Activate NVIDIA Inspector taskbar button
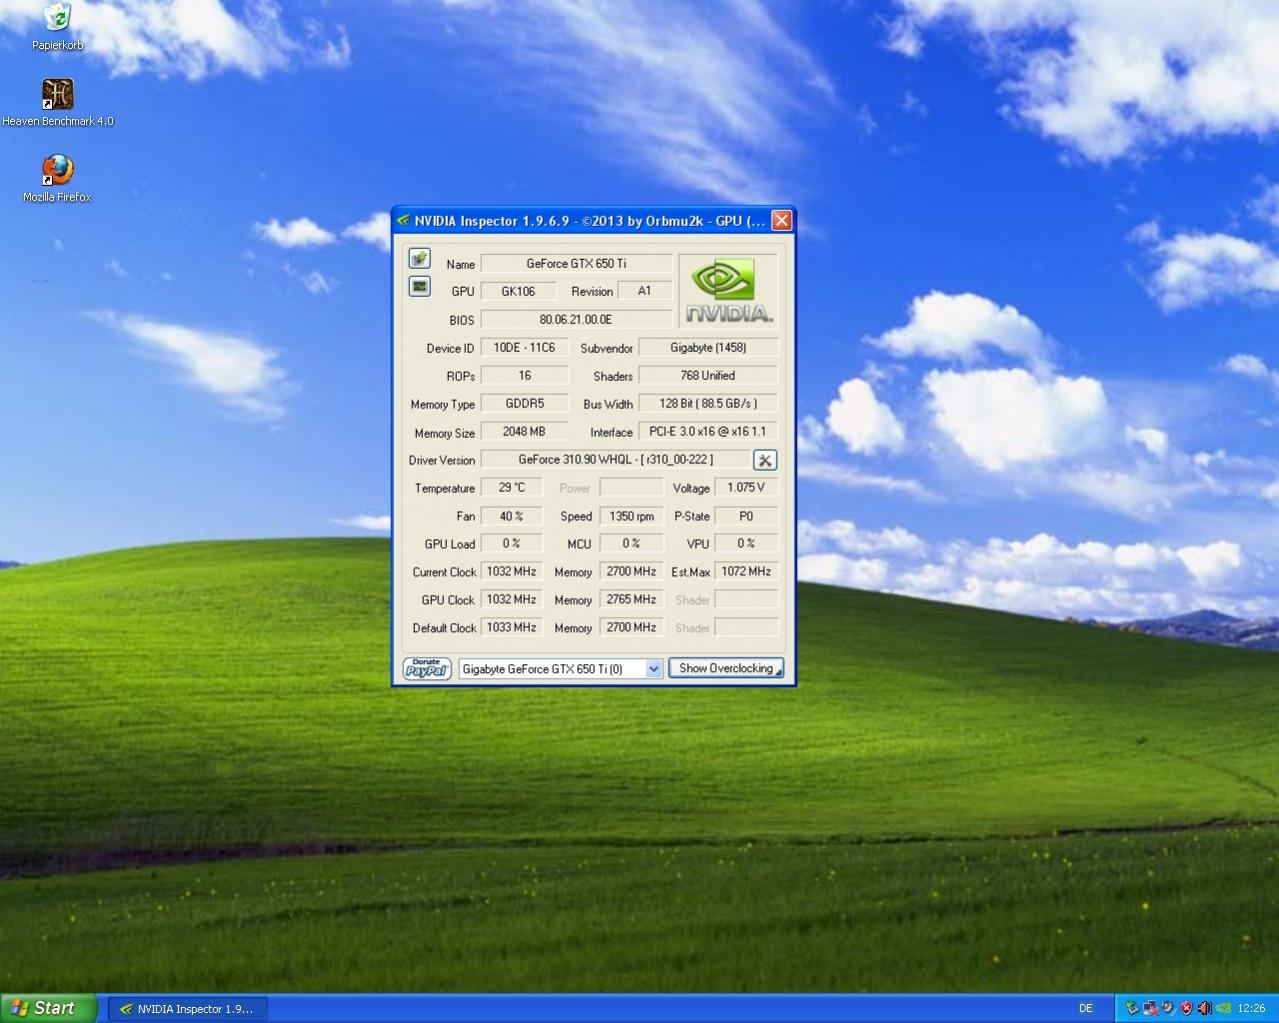 (187, 1008)
